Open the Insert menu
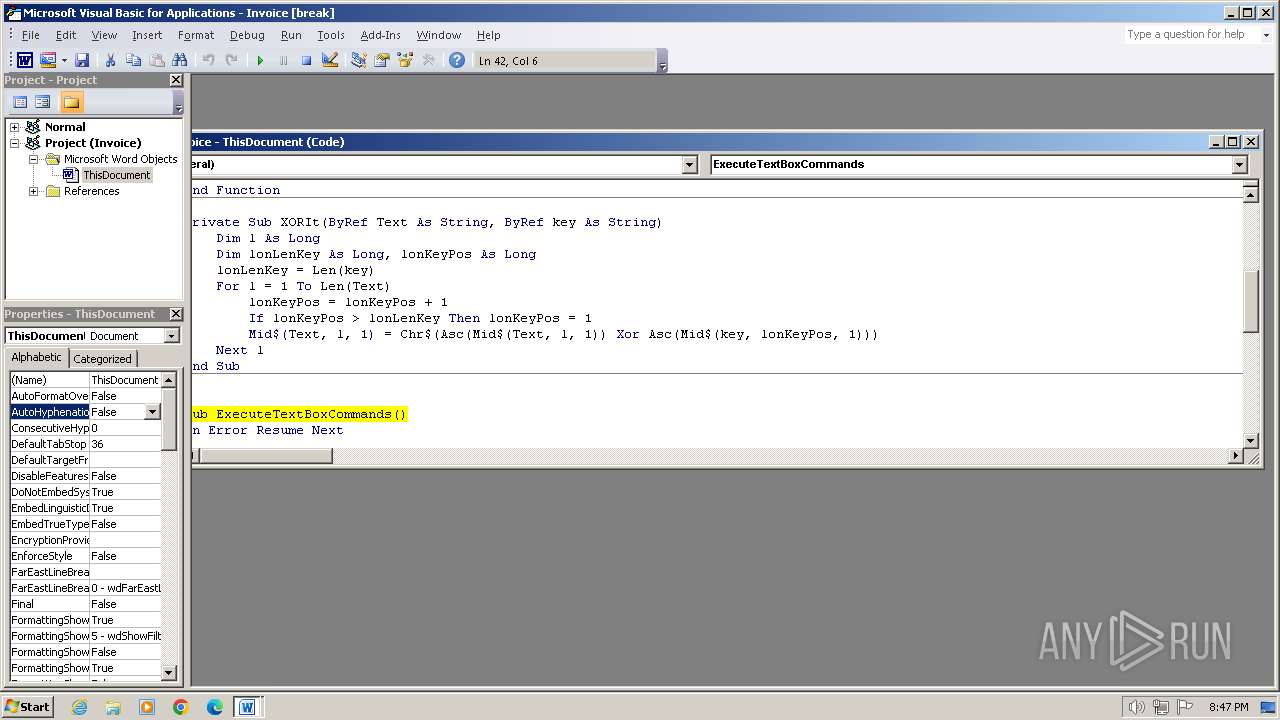Viewport: 1280px width, 720px height. [x=147, y=35]
